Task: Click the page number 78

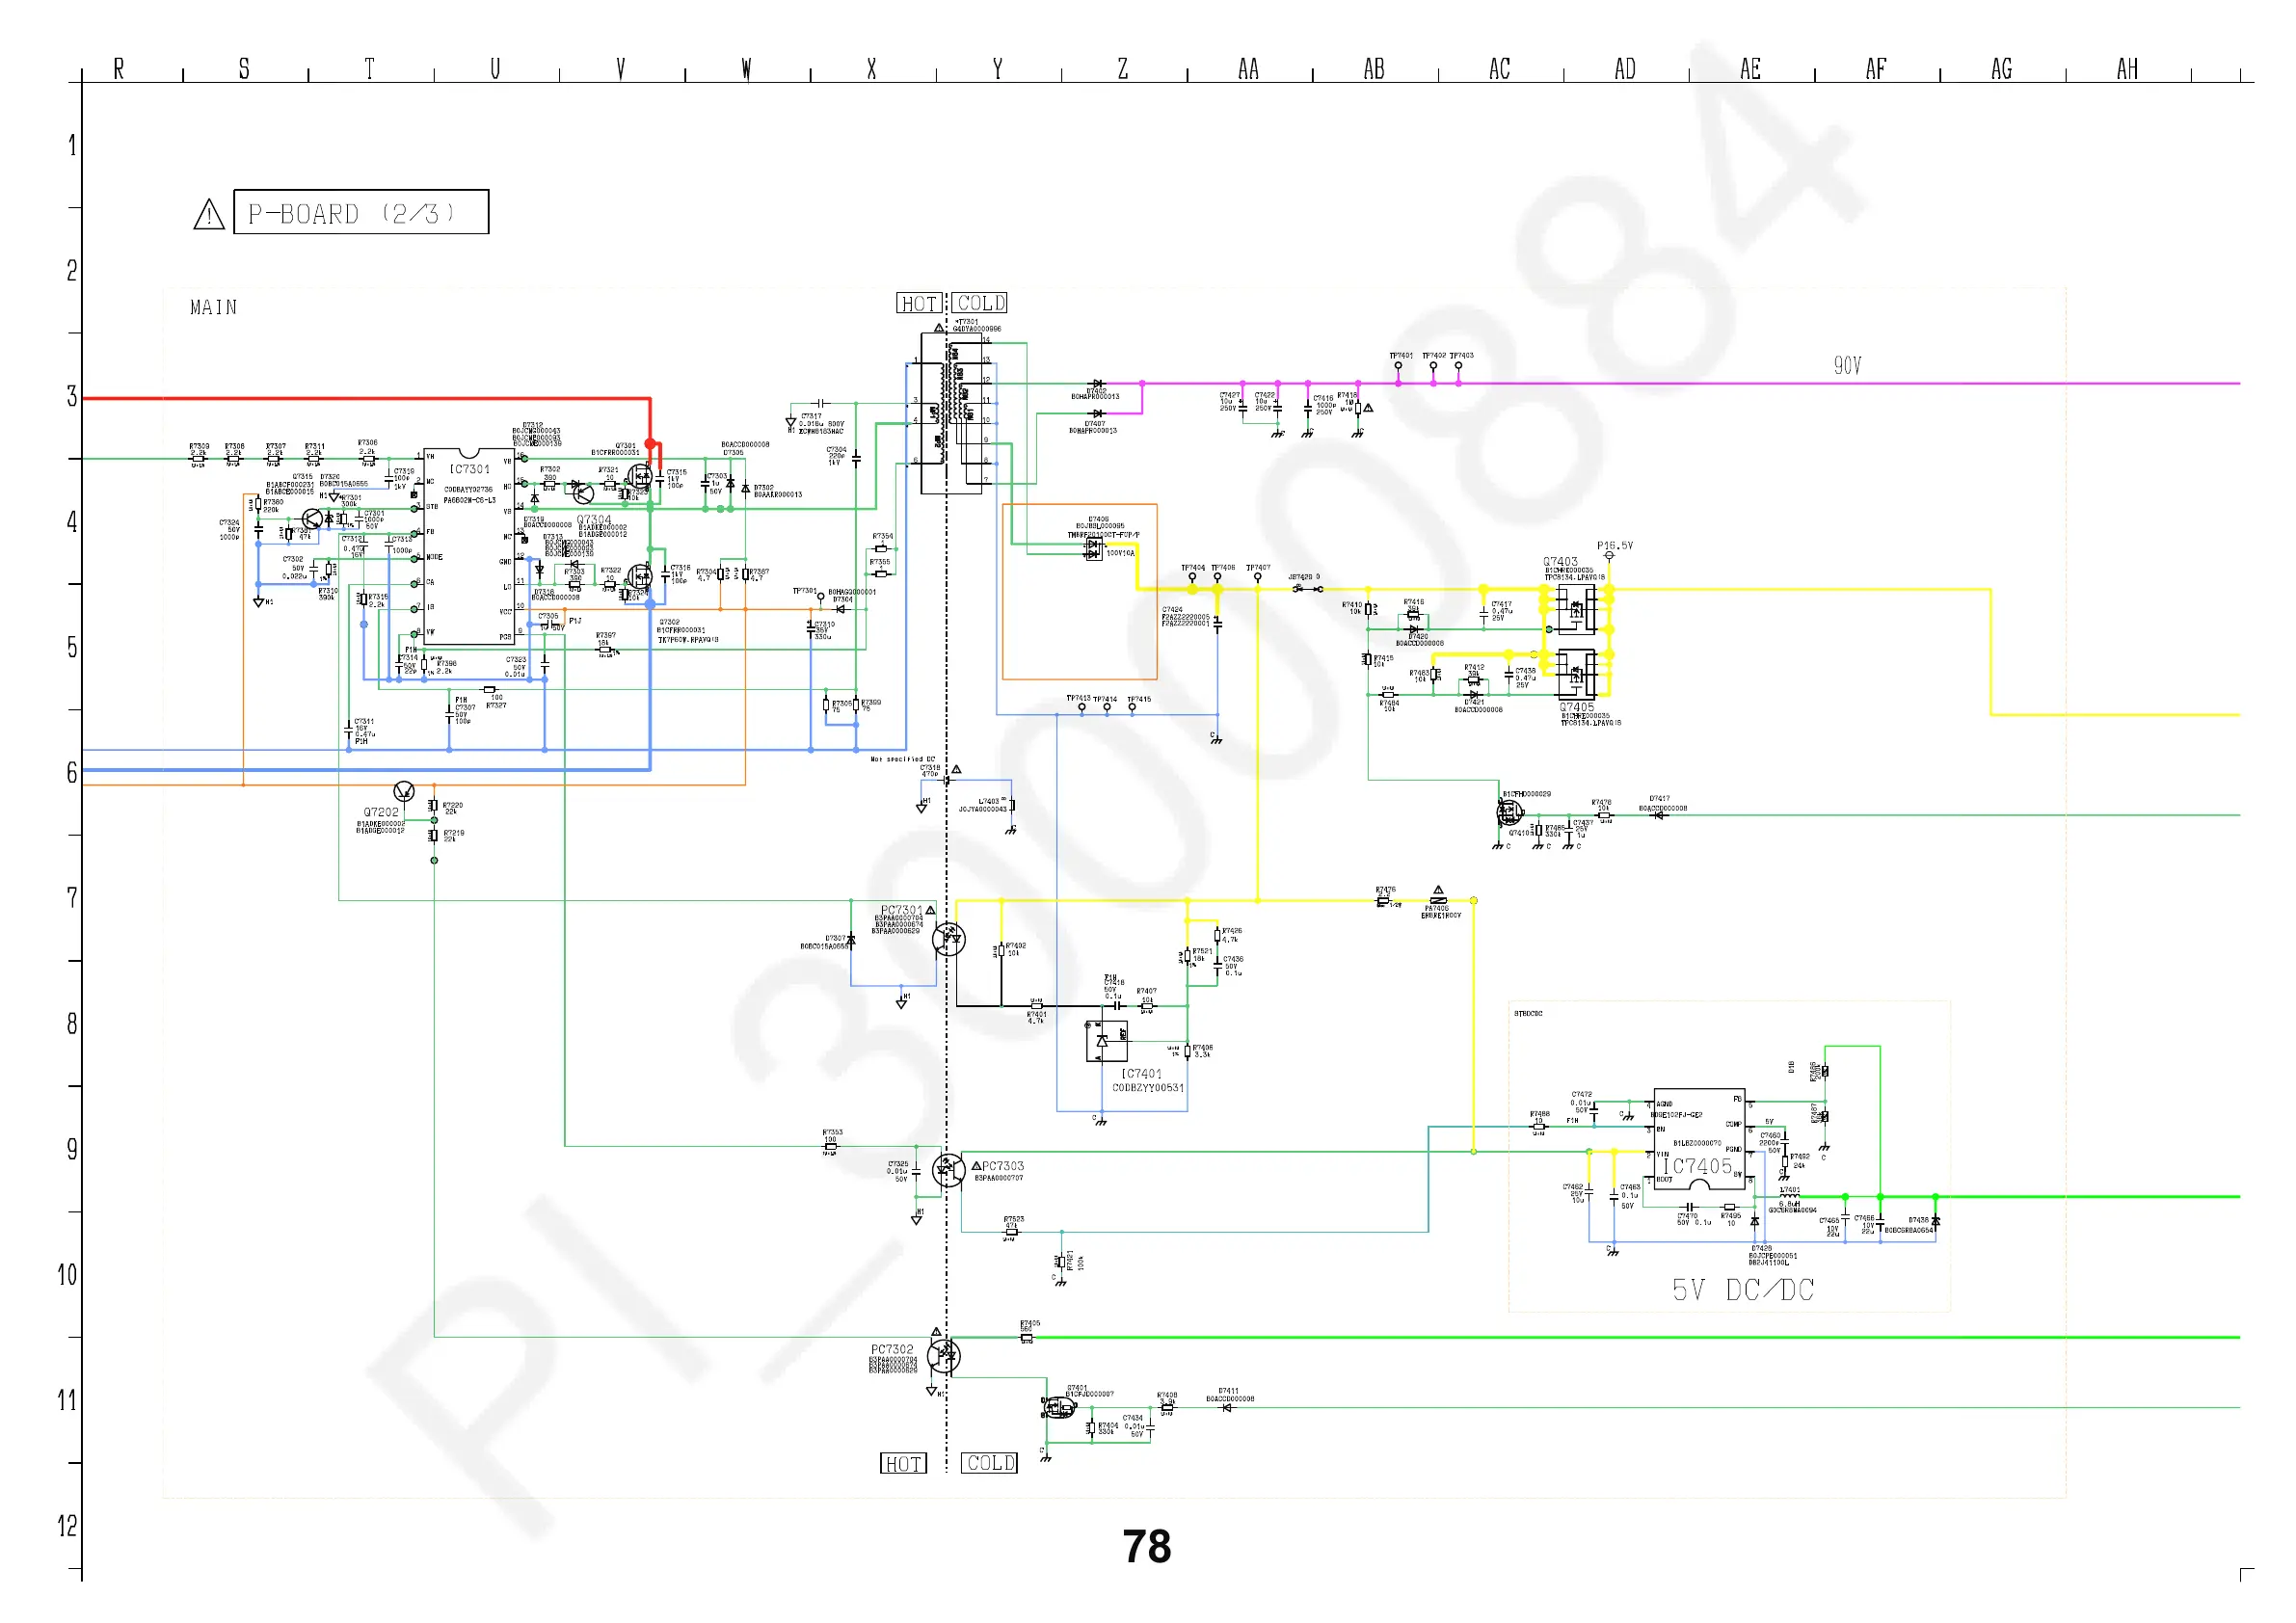Action: pyautogui.click(x=1146, y=1546)
